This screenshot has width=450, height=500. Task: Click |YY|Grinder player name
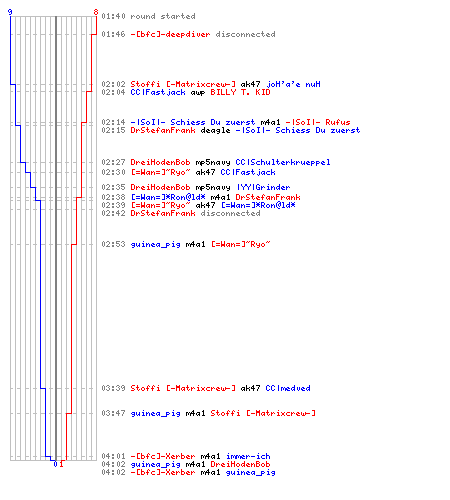pyautogui.click(x=264, y=187)
